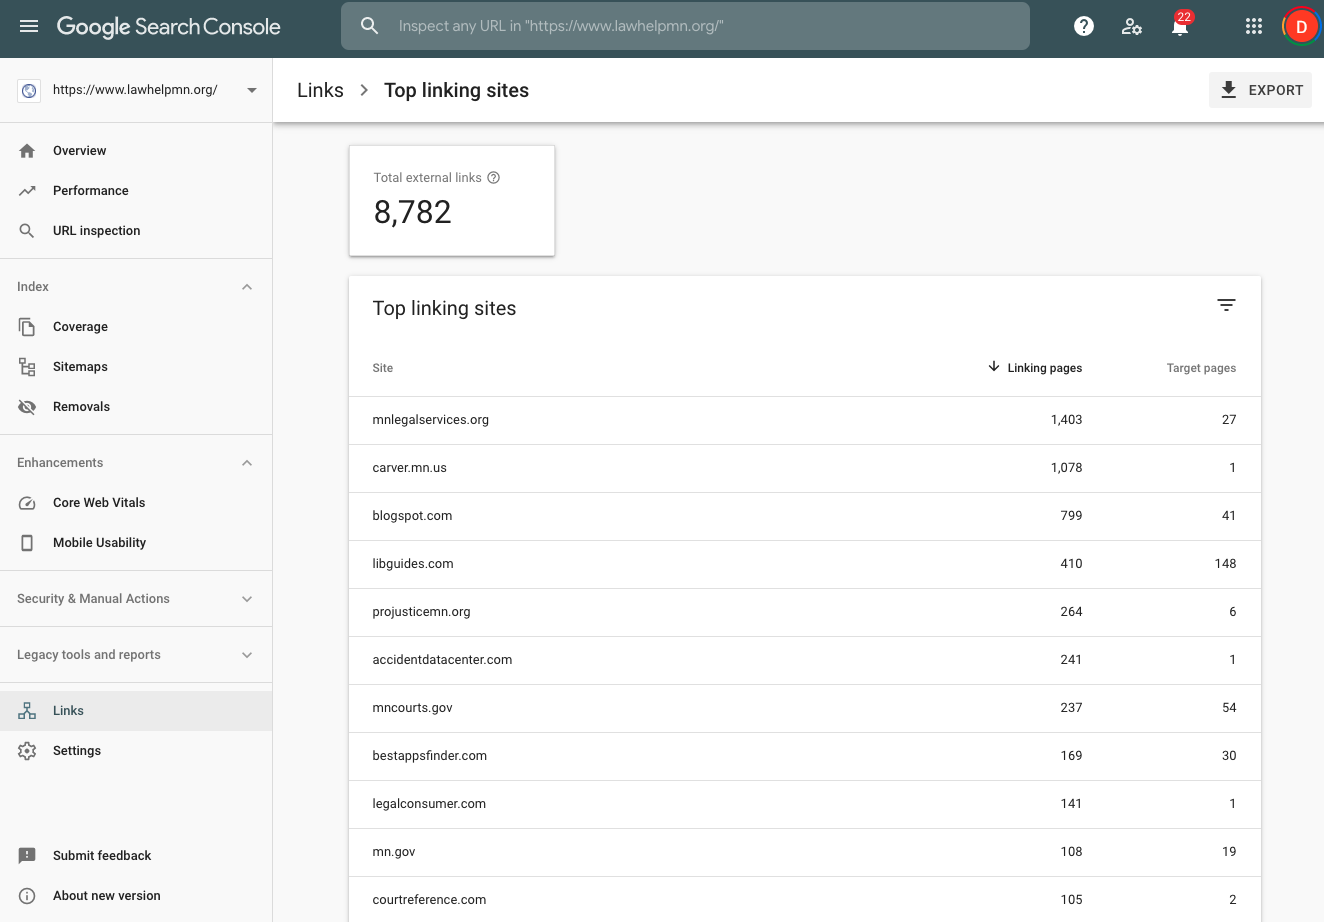This screenshot has height=922, width=1324.
Task: Open the legalconsumer.com row
Action: pyautogui.click(x=805, y=804)
